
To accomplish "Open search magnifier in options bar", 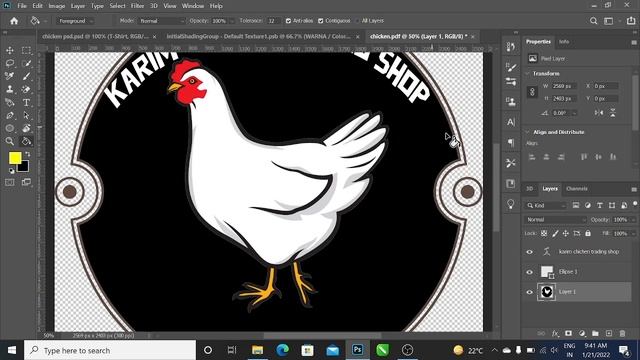I will (x=593, y=21).
